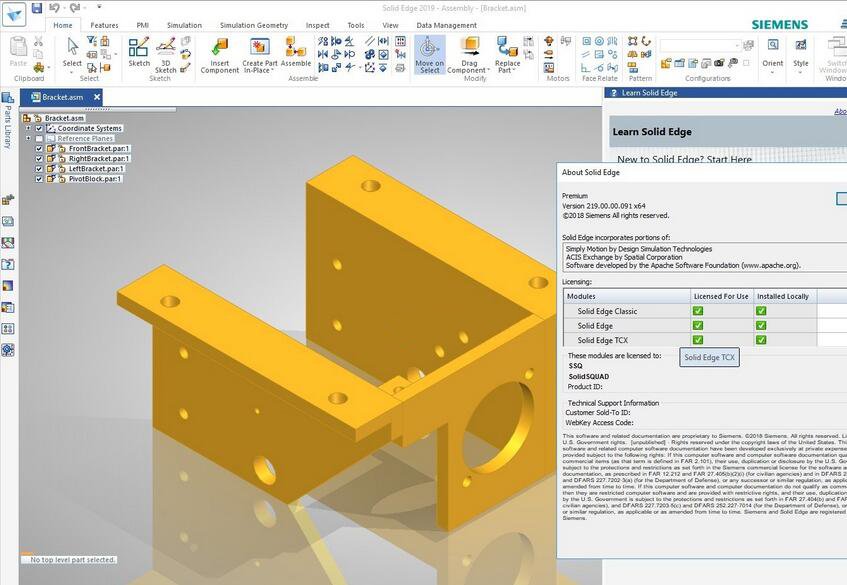The width and height of the screenshot is (847, 585).
Task: Click the Select filter funnel icon
Action: 92,41
